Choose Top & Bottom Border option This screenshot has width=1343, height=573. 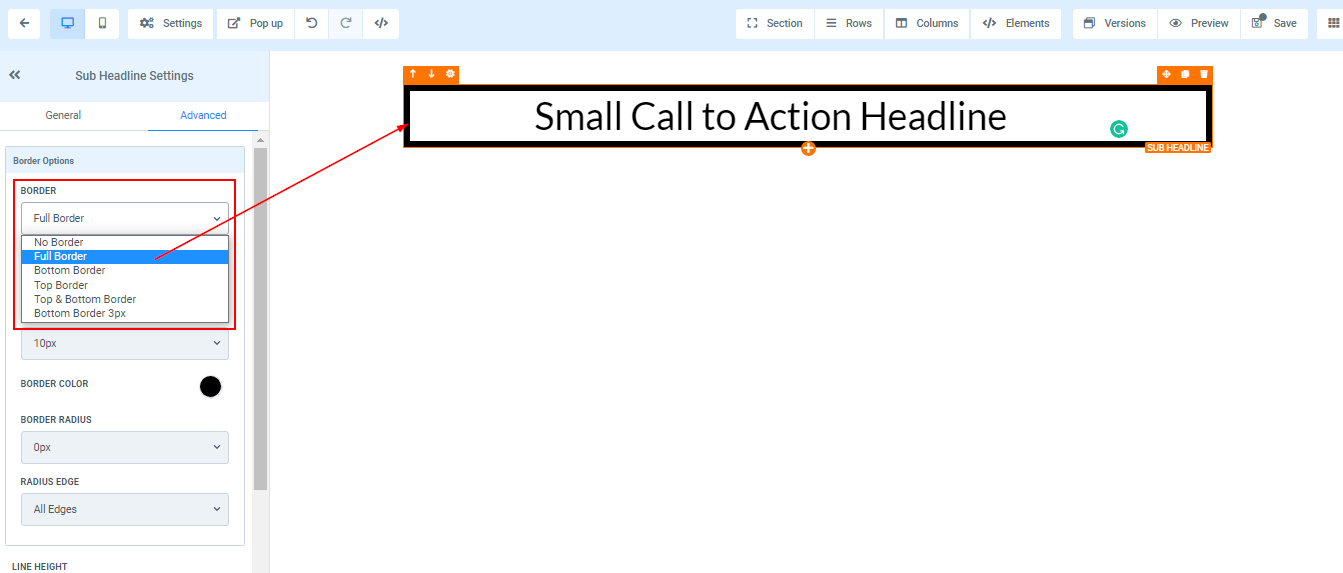125,299
